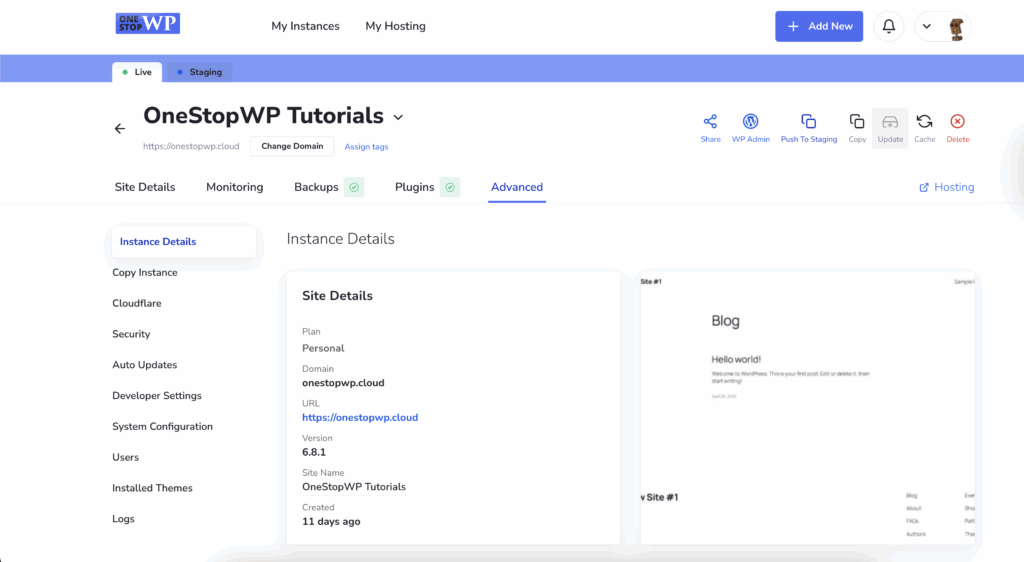Open the notifications bell
Viewport: 1024px width, 562px height.
click(x=889, y=26)
